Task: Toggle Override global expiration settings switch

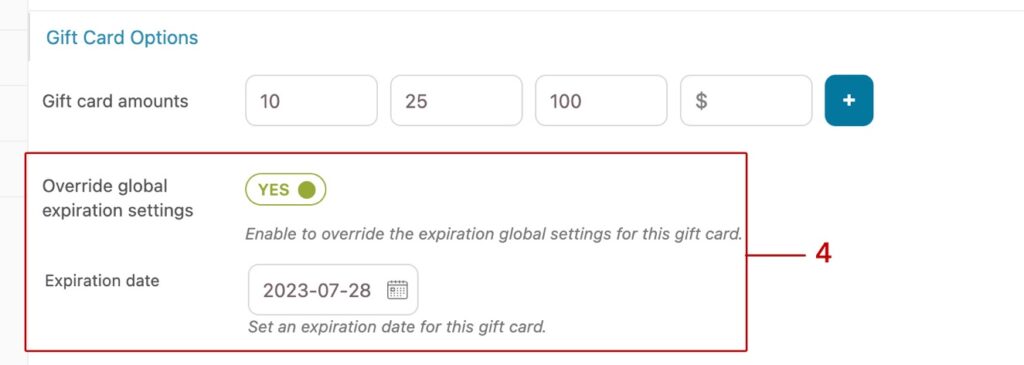Action: (x=285, y=189)
